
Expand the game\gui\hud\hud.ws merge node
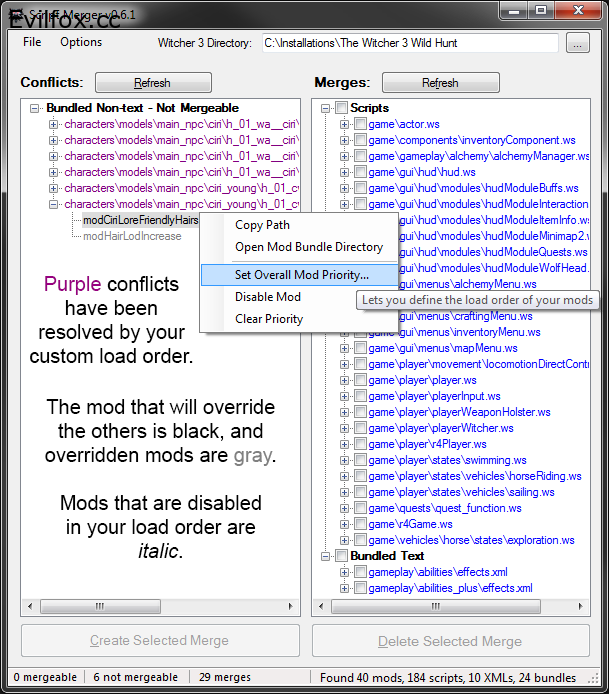[344, 172]
